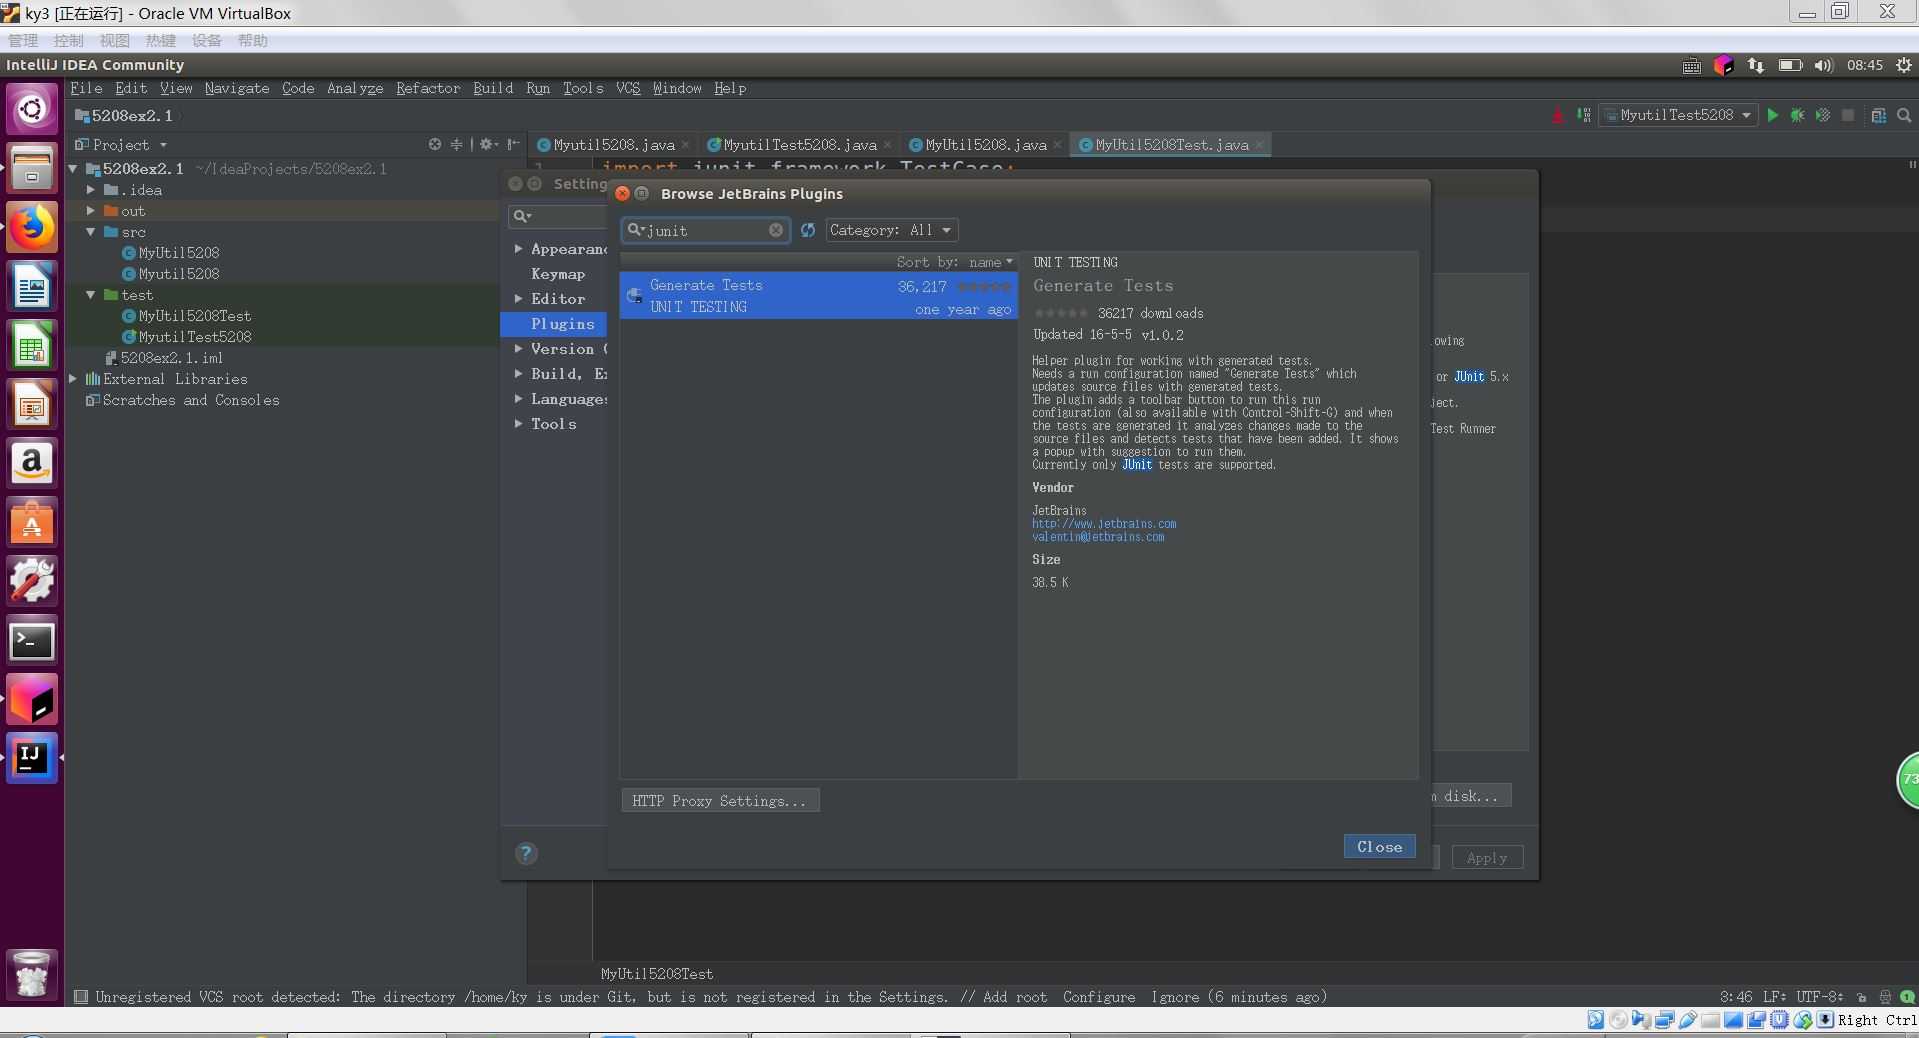Open volume indicator in top panel
Image resolution: width=1919 pixels, height=1038 pixels.
tap(1824, 65)
